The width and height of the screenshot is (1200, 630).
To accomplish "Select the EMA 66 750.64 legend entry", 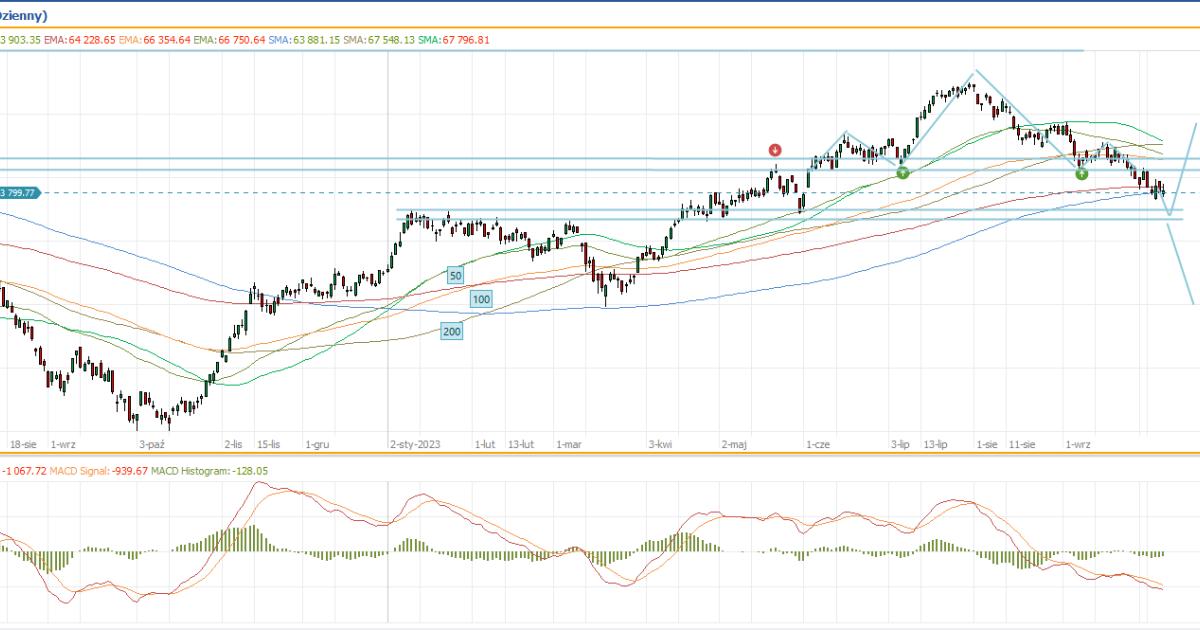I will click(230, 40).
